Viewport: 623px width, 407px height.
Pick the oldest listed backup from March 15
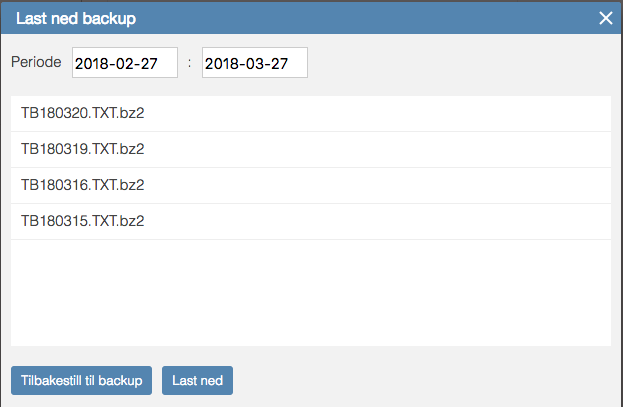[311, 221]
